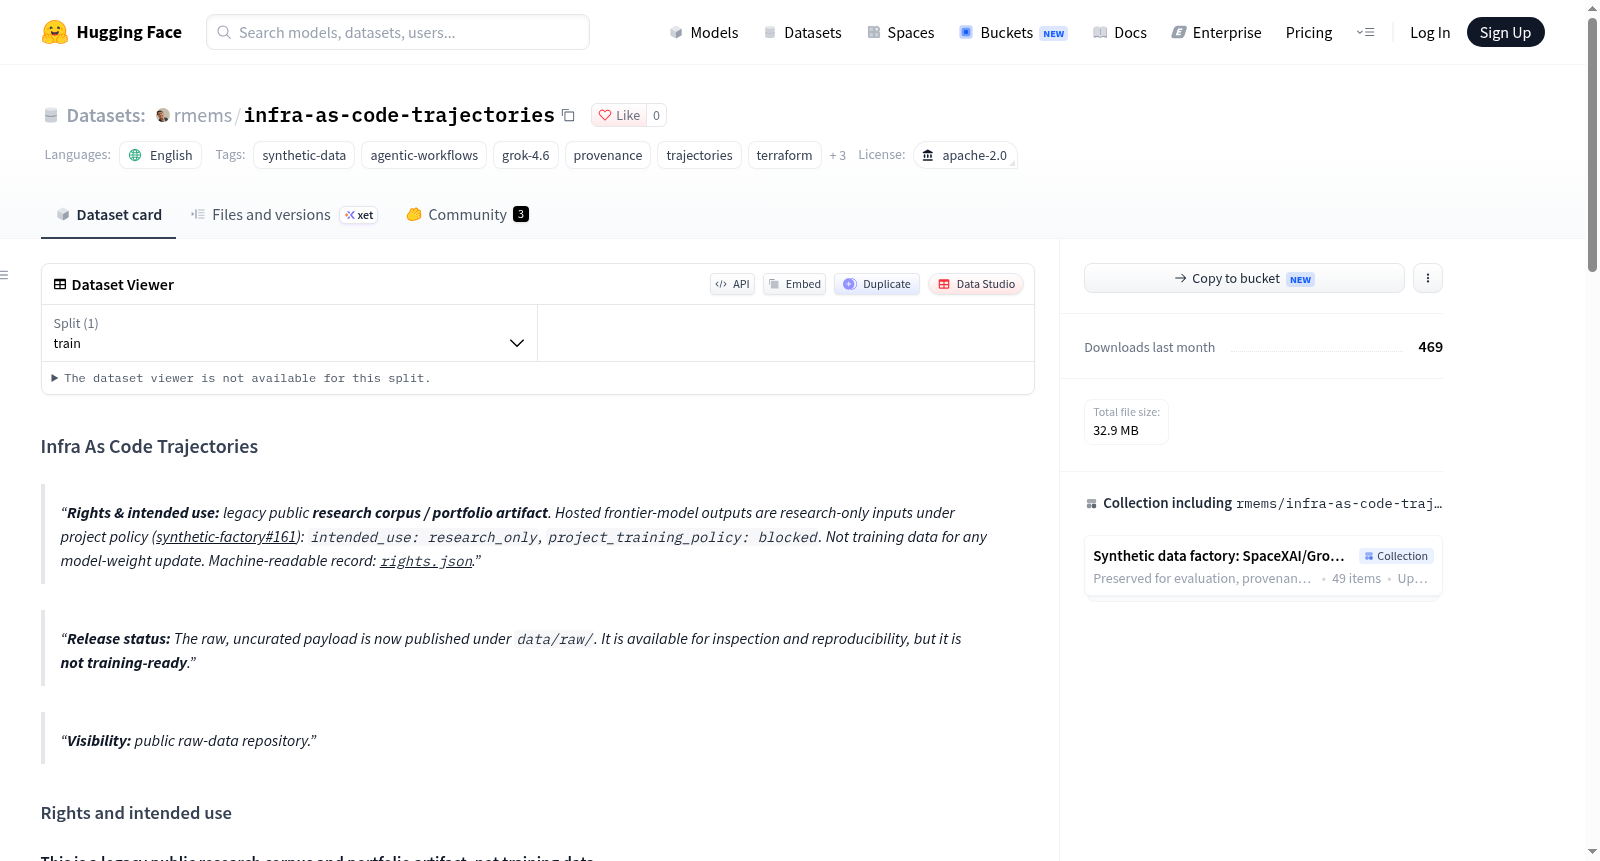
Task: Toggle the left sidebar outline icon
Action: click(x=4, y=275)
